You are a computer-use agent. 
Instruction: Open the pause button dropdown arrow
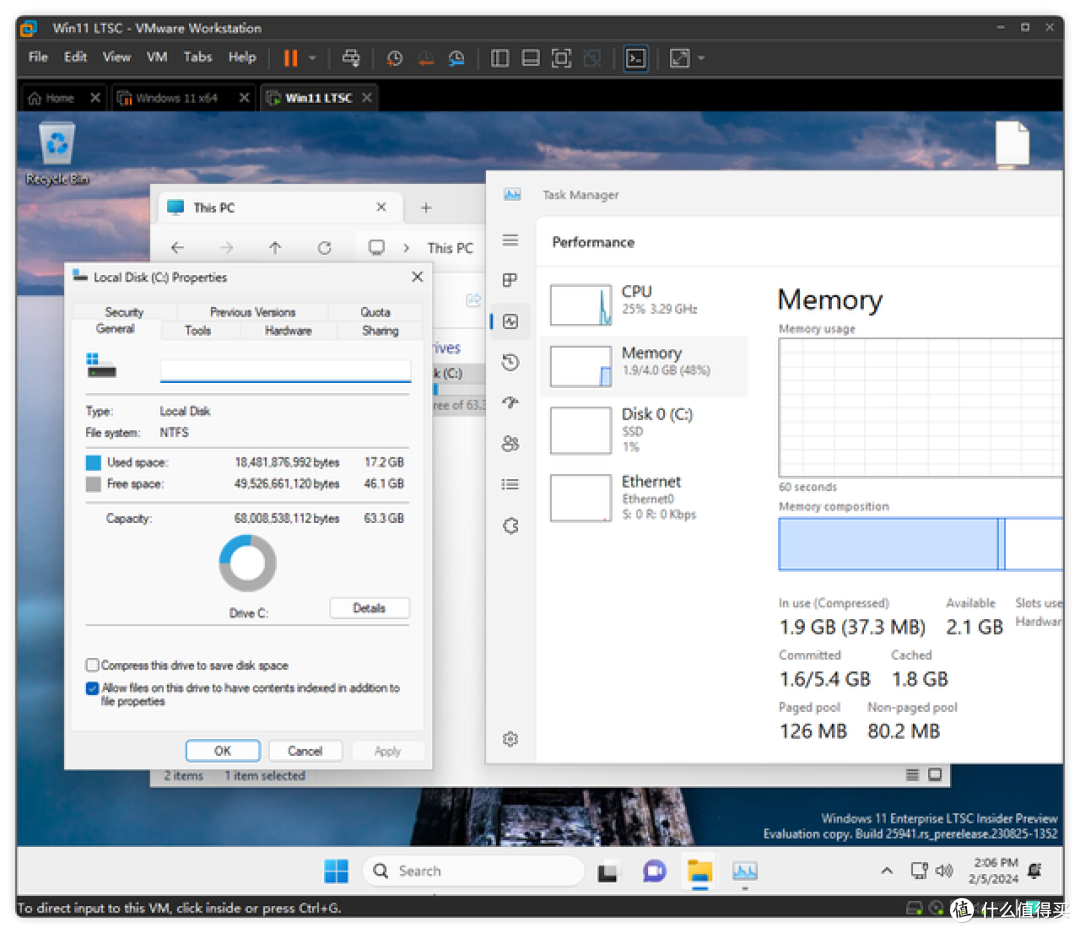[x=312, y=58]
